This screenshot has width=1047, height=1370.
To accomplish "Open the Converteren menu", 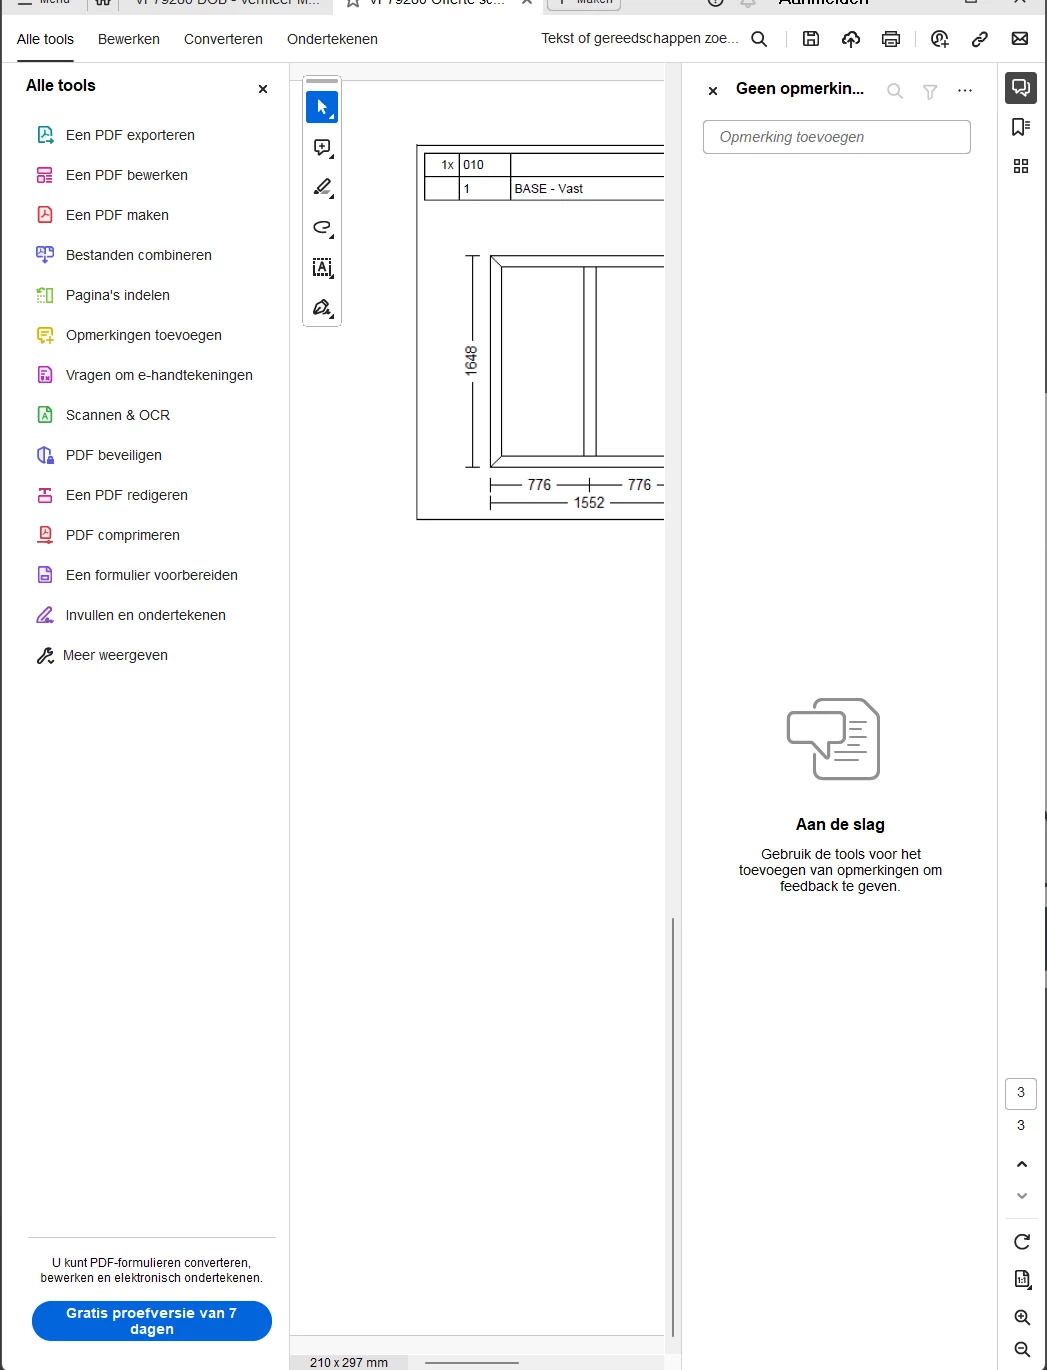I will (x=223, y=40).
